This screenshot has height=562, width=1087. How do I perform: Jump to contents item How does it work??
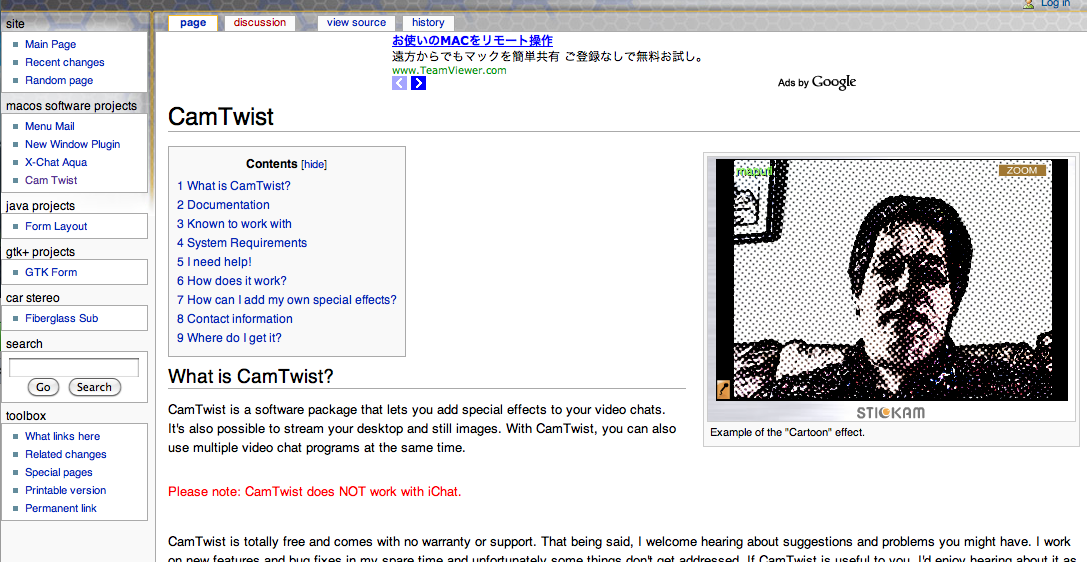232,281
